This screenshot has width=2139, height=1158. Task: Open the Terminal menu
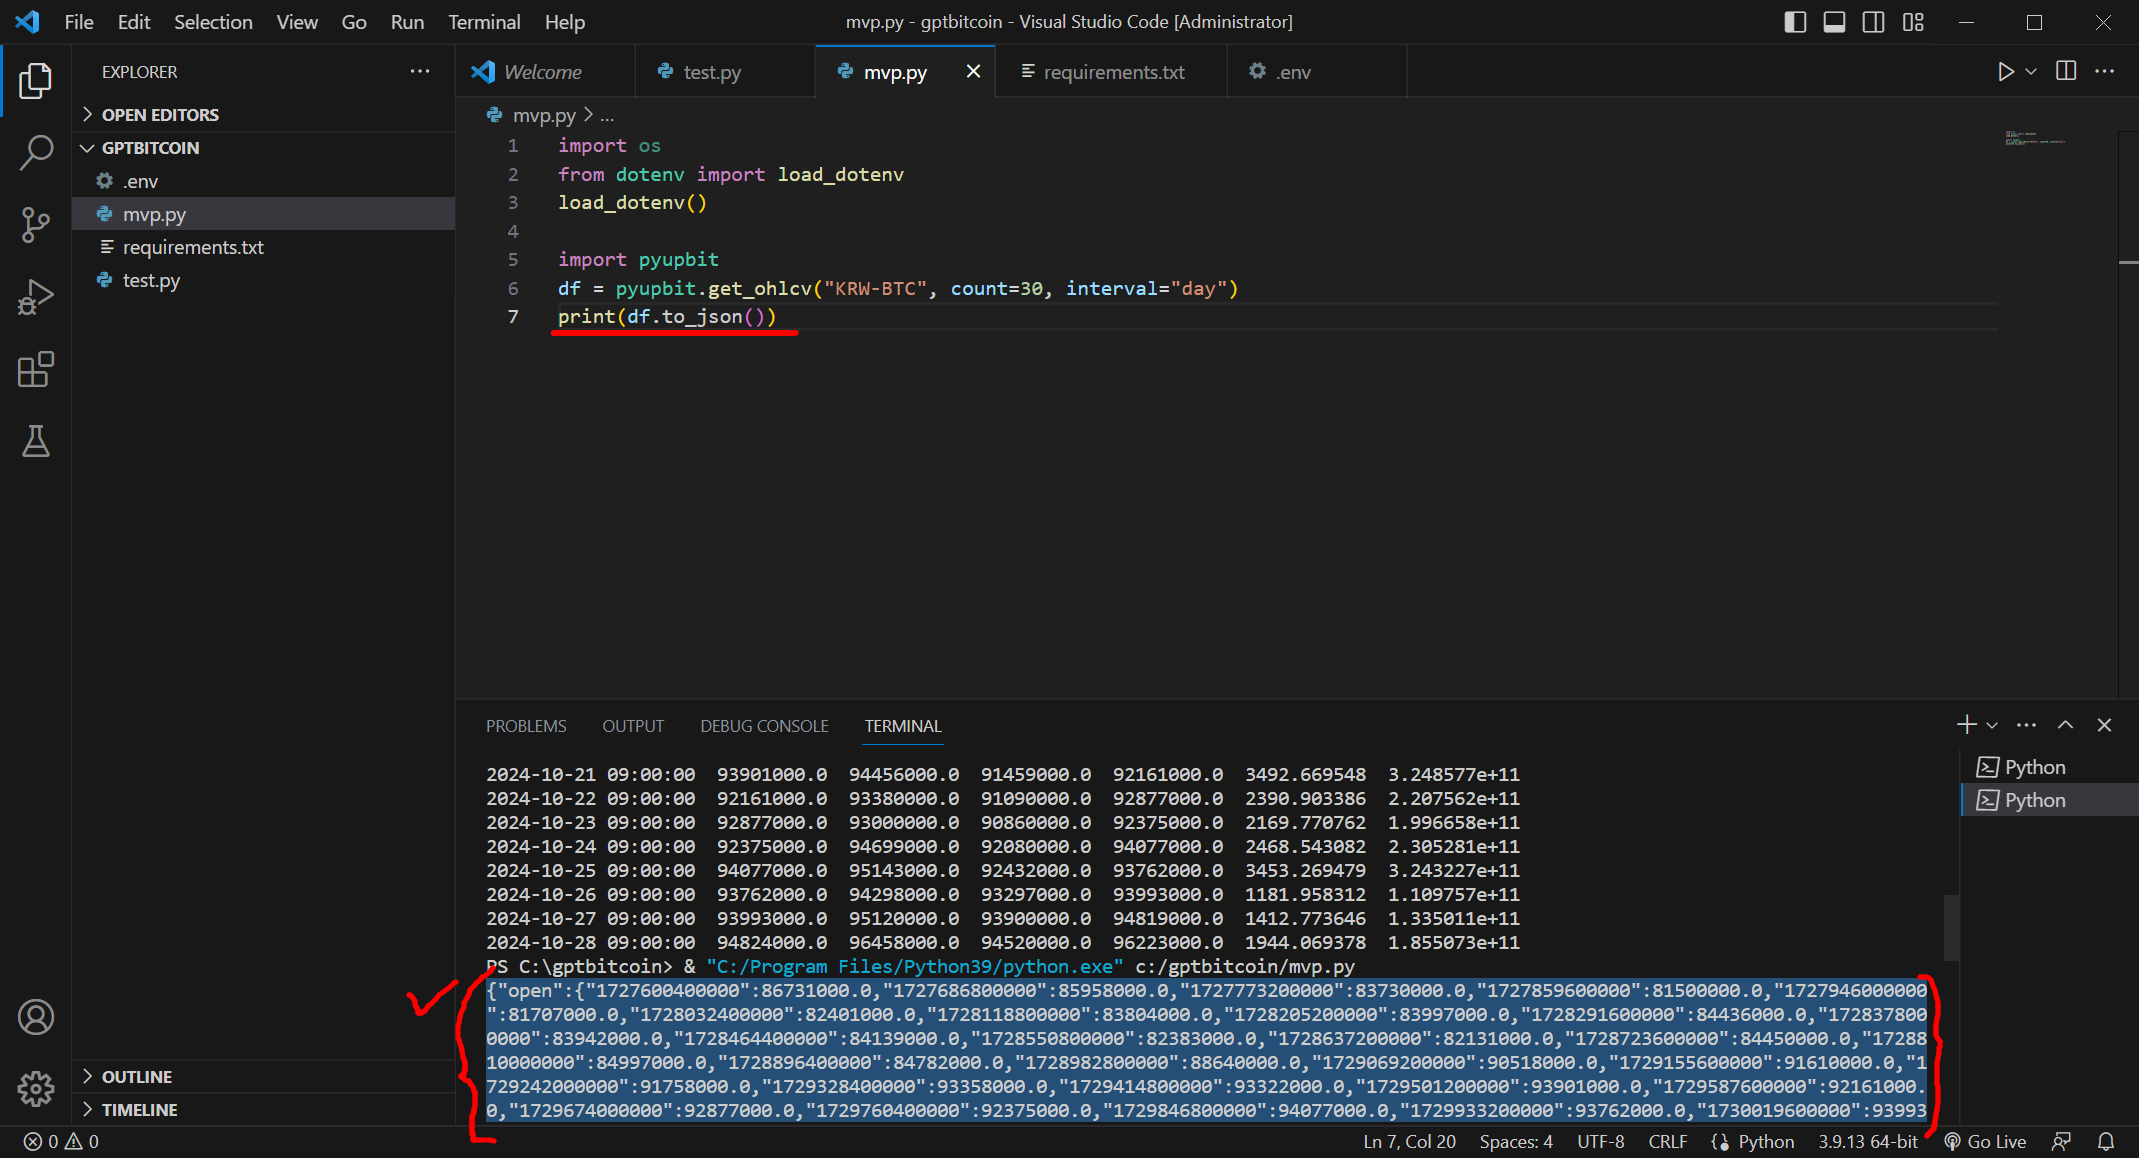click(x=484, y=22)
